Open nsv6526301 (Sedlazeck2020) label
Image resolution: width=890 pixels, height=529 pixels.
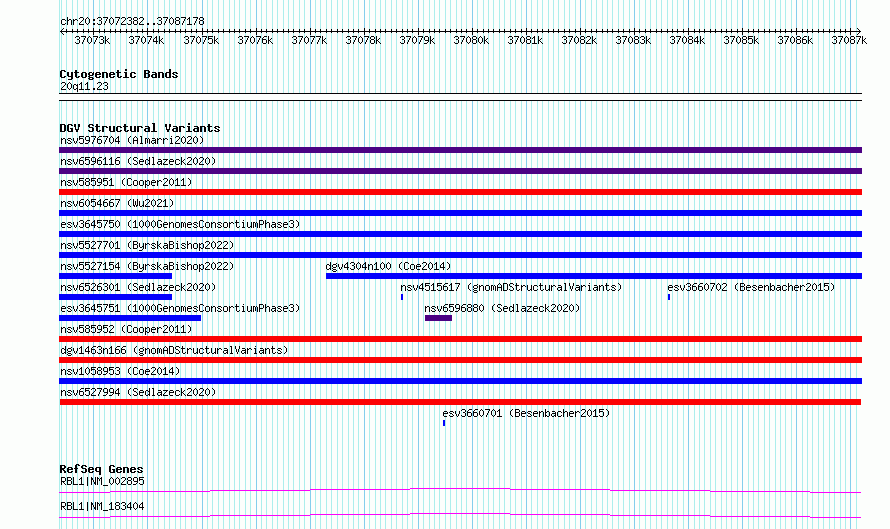tap(138, 287)
